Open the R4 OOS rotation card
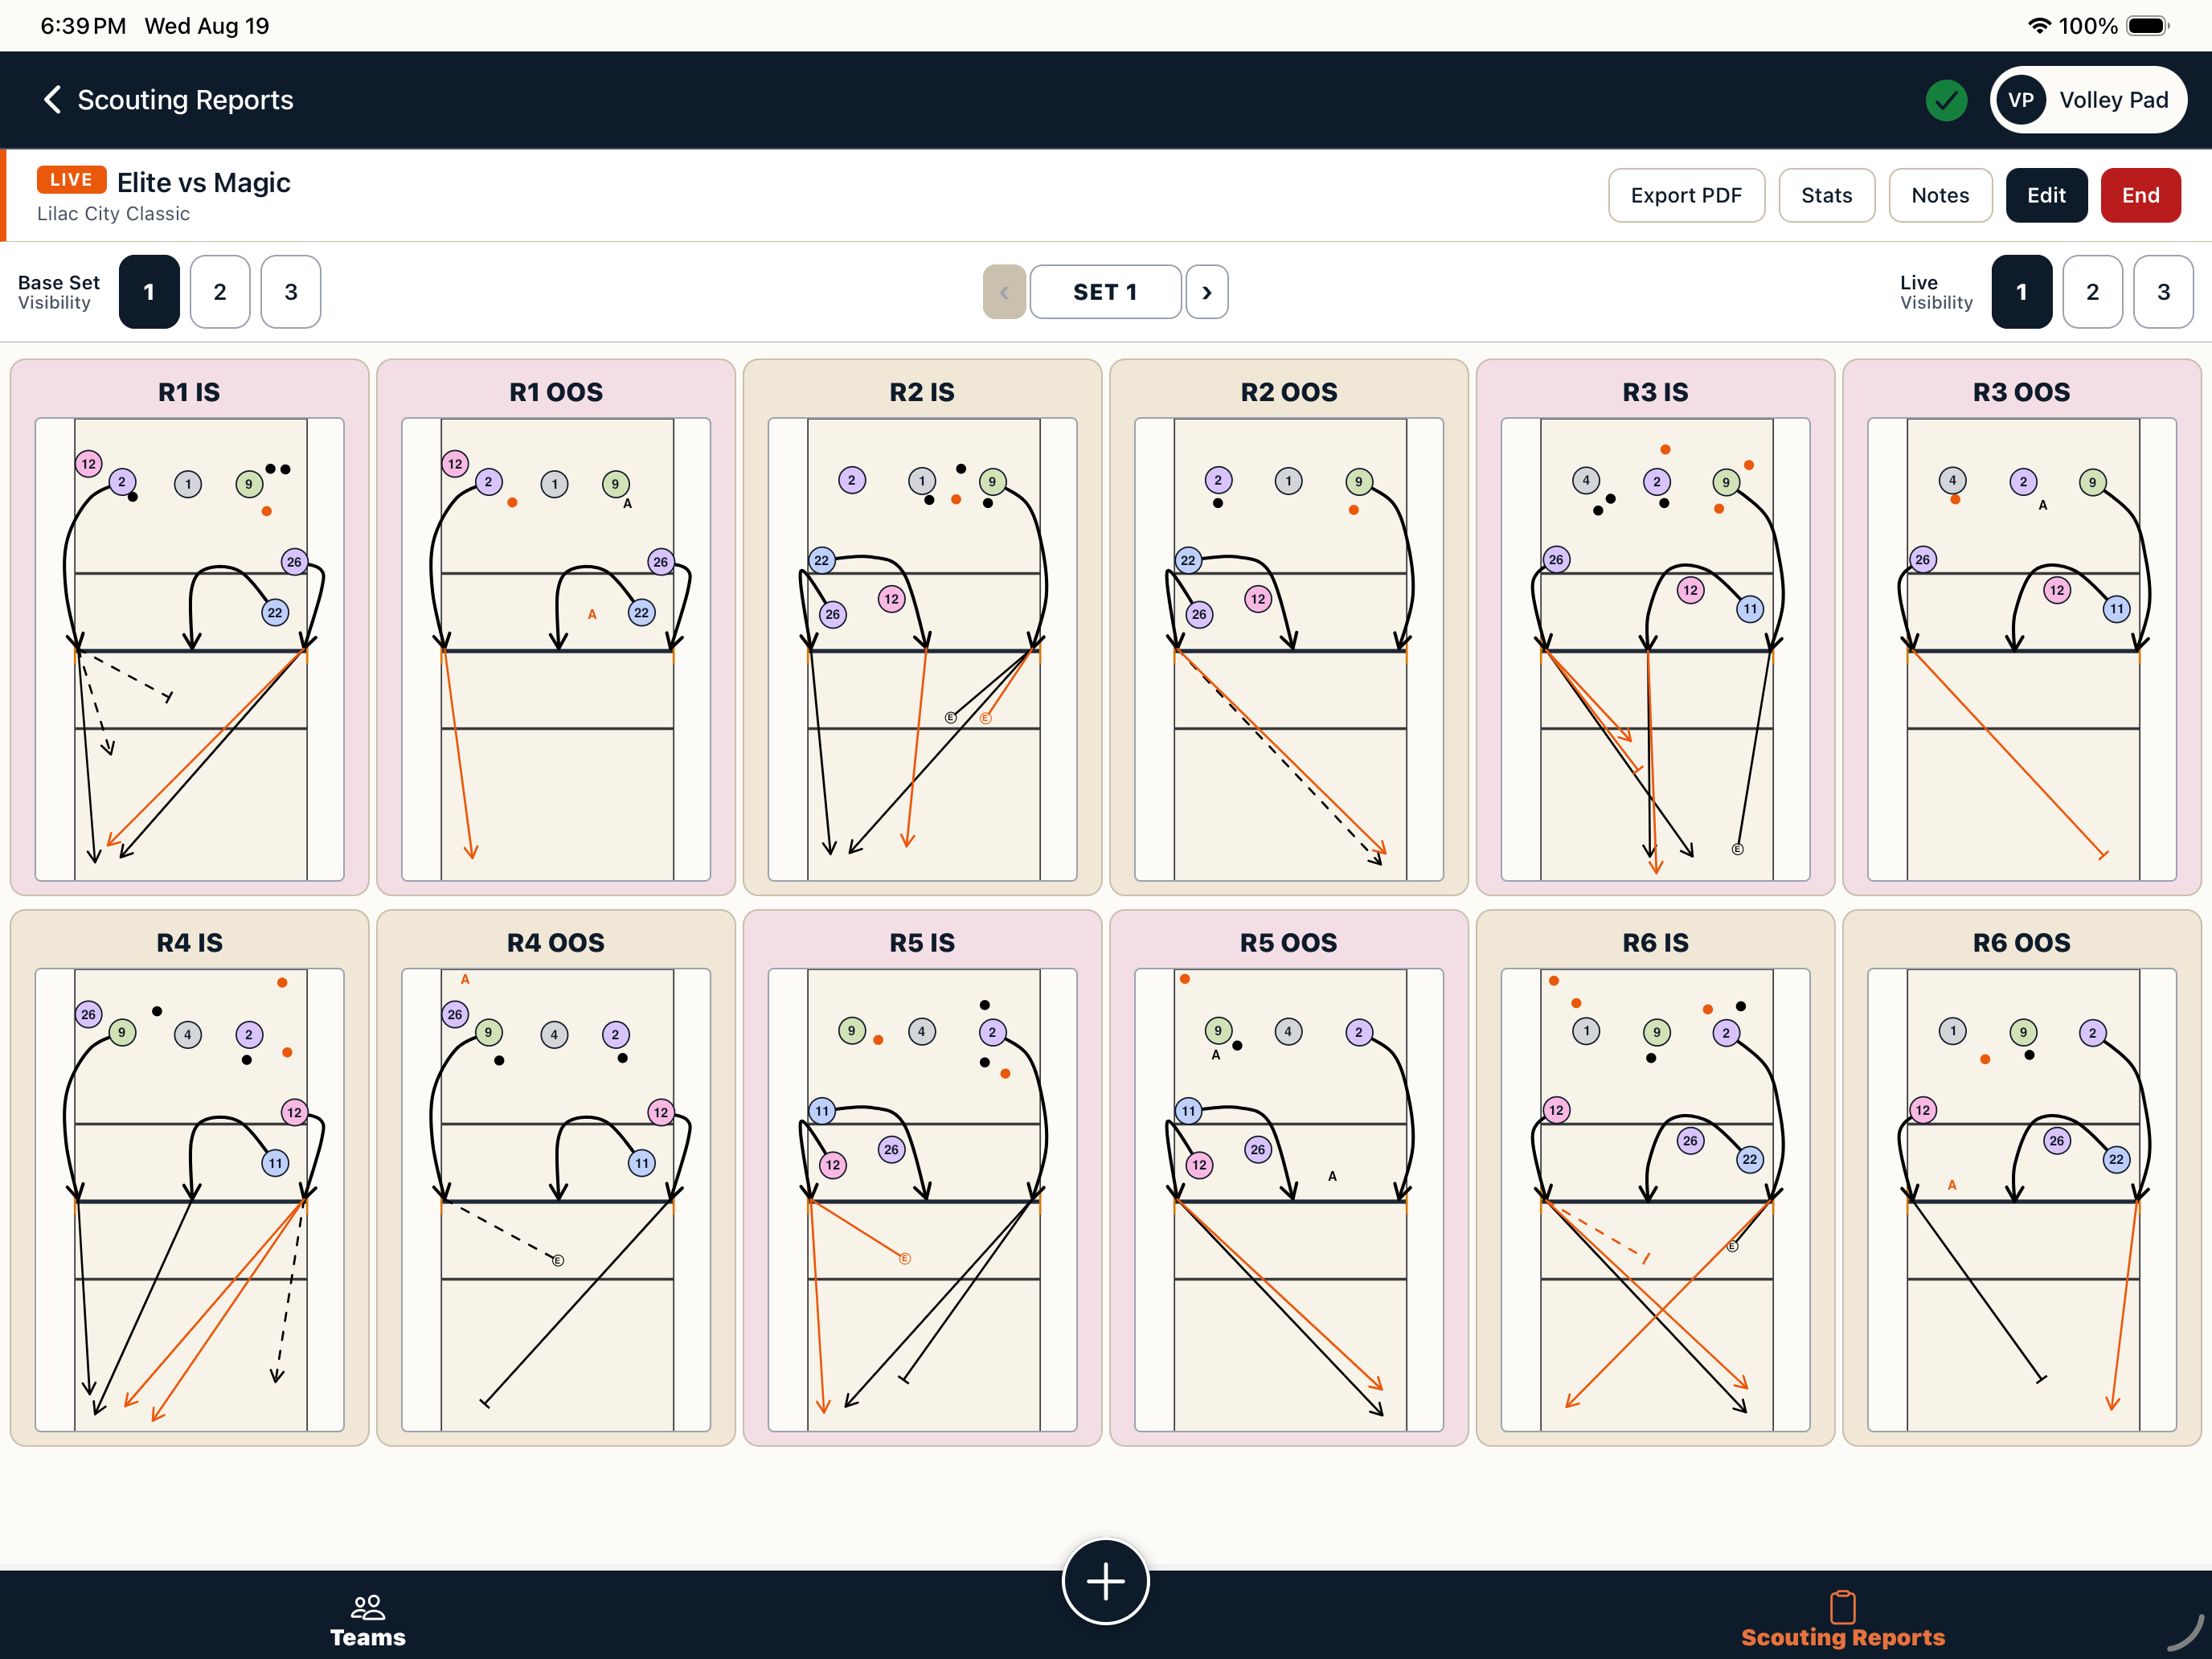This screenshot has width=2212, height=1659. [x=556, y=1178]
